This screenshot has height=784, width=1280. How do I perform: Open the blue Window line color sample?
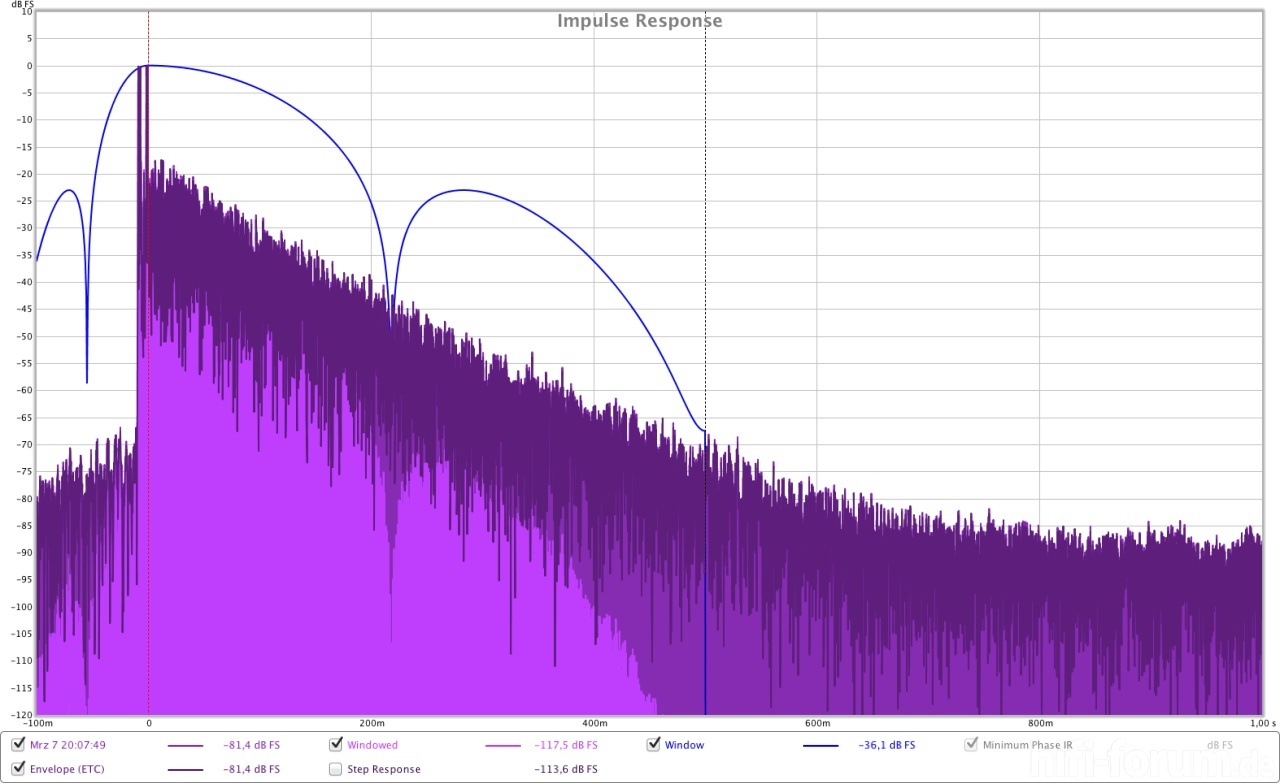820,745
